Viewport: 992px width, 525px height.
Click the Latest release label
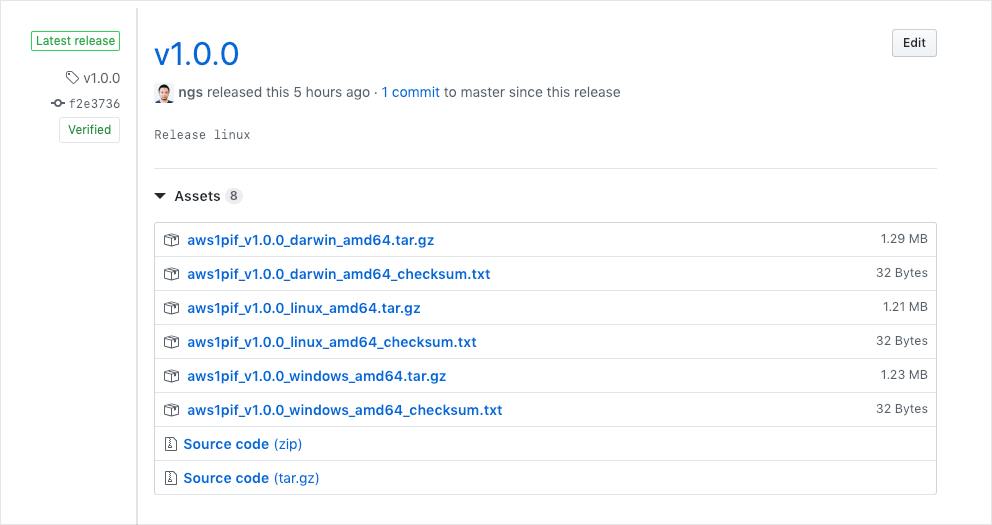76,41
